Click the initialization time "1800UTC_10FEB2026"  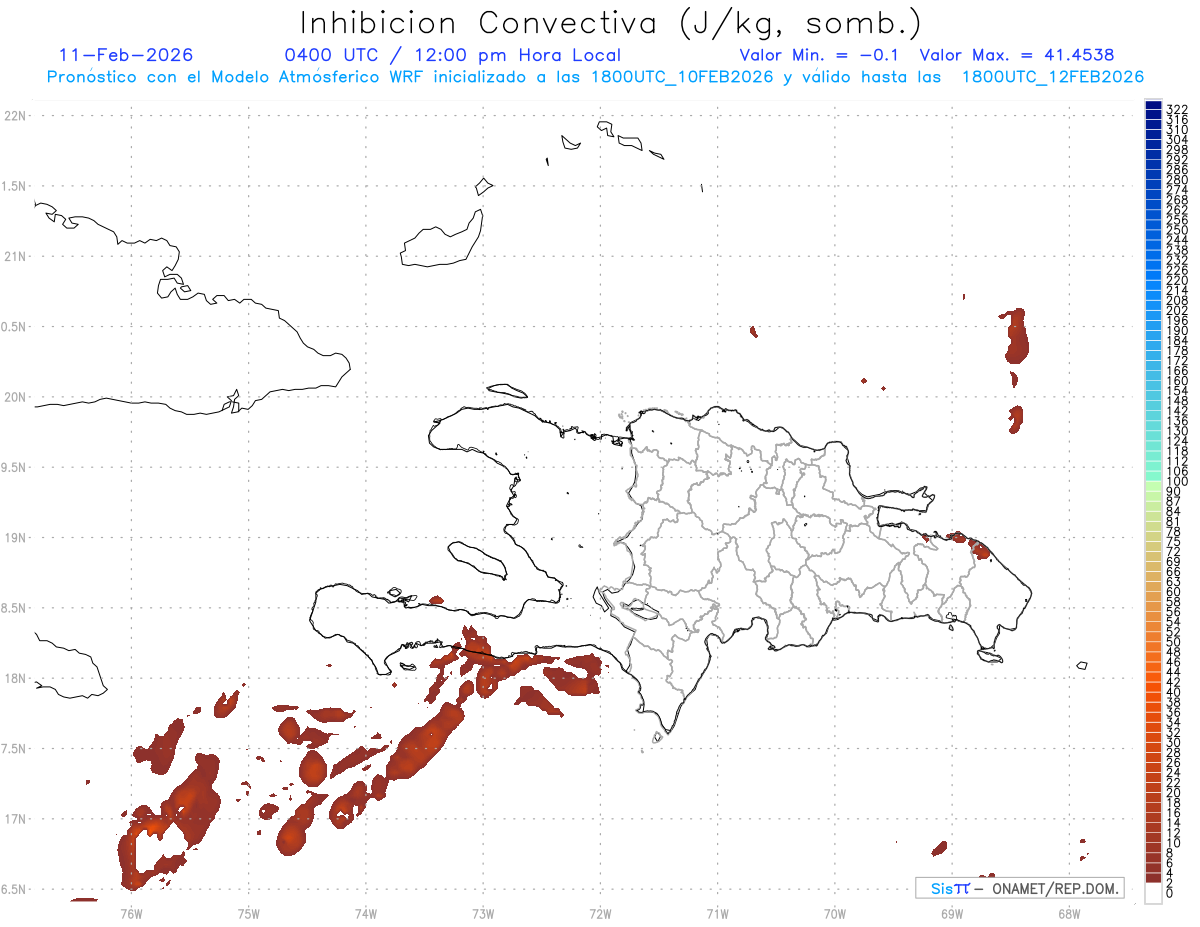point(682,77)
